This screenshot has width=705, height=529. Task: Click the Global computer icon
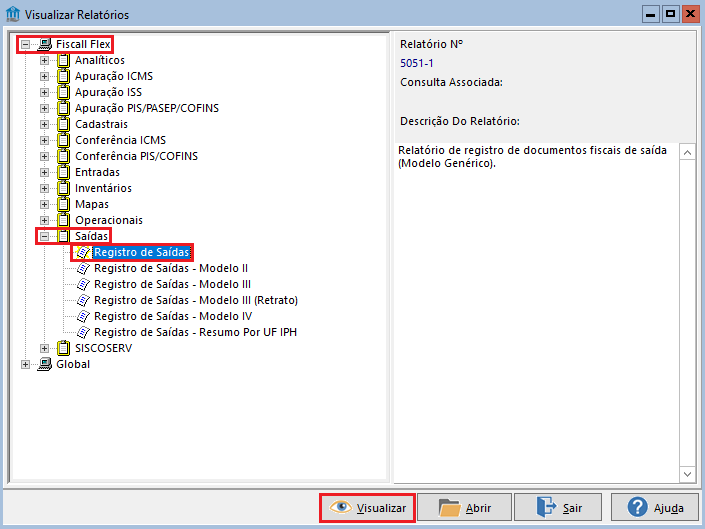click(45, 364)
